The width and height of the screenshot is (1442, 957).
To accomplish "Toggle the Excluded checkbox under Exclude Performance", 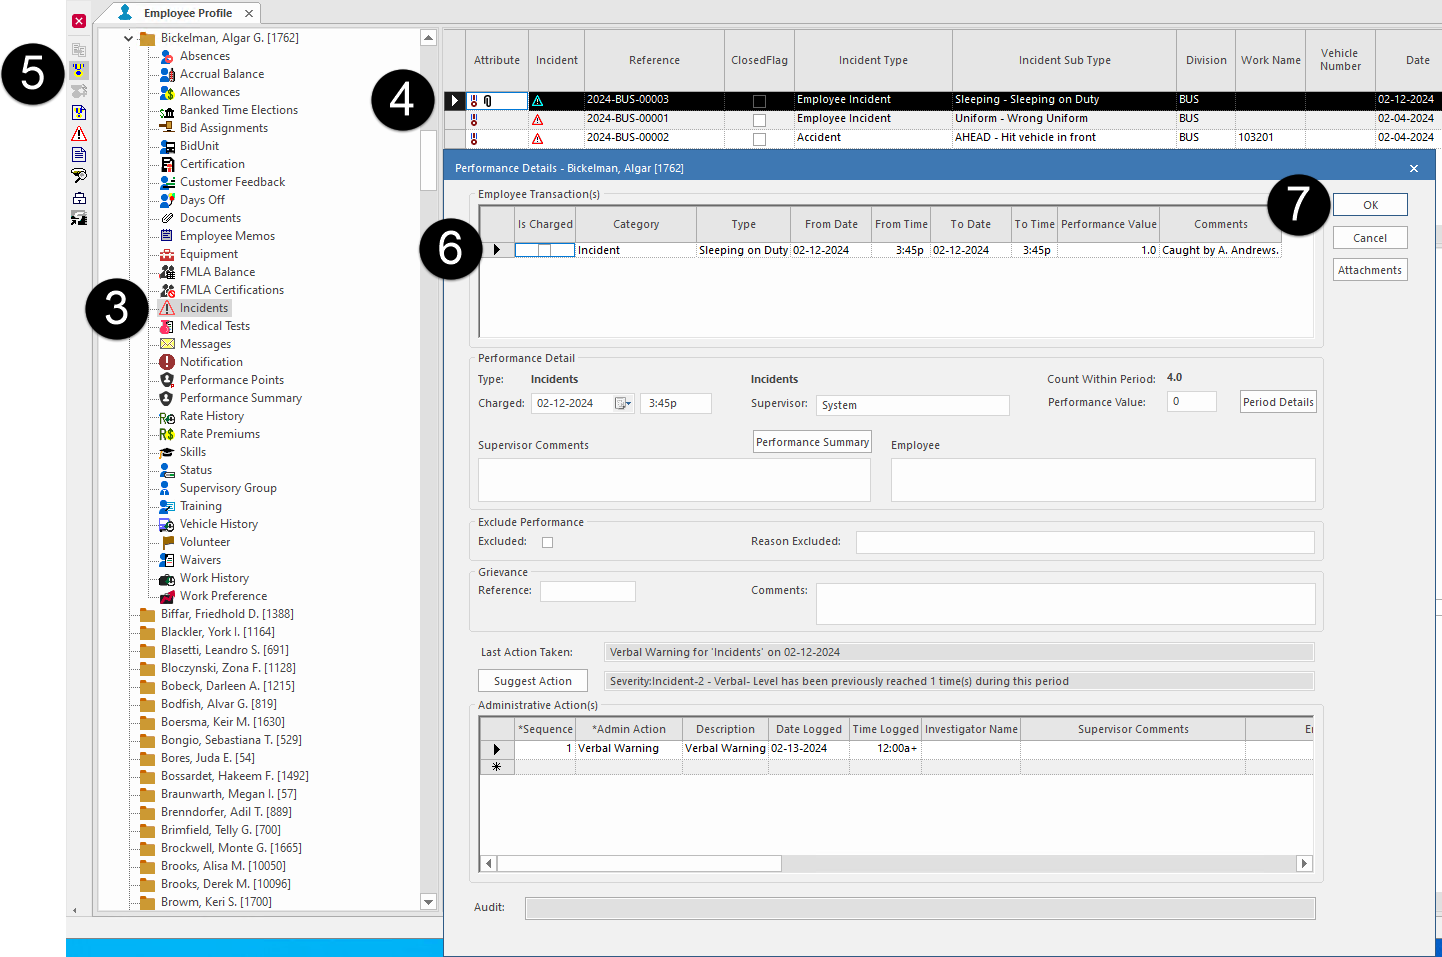I will point(547,541).
